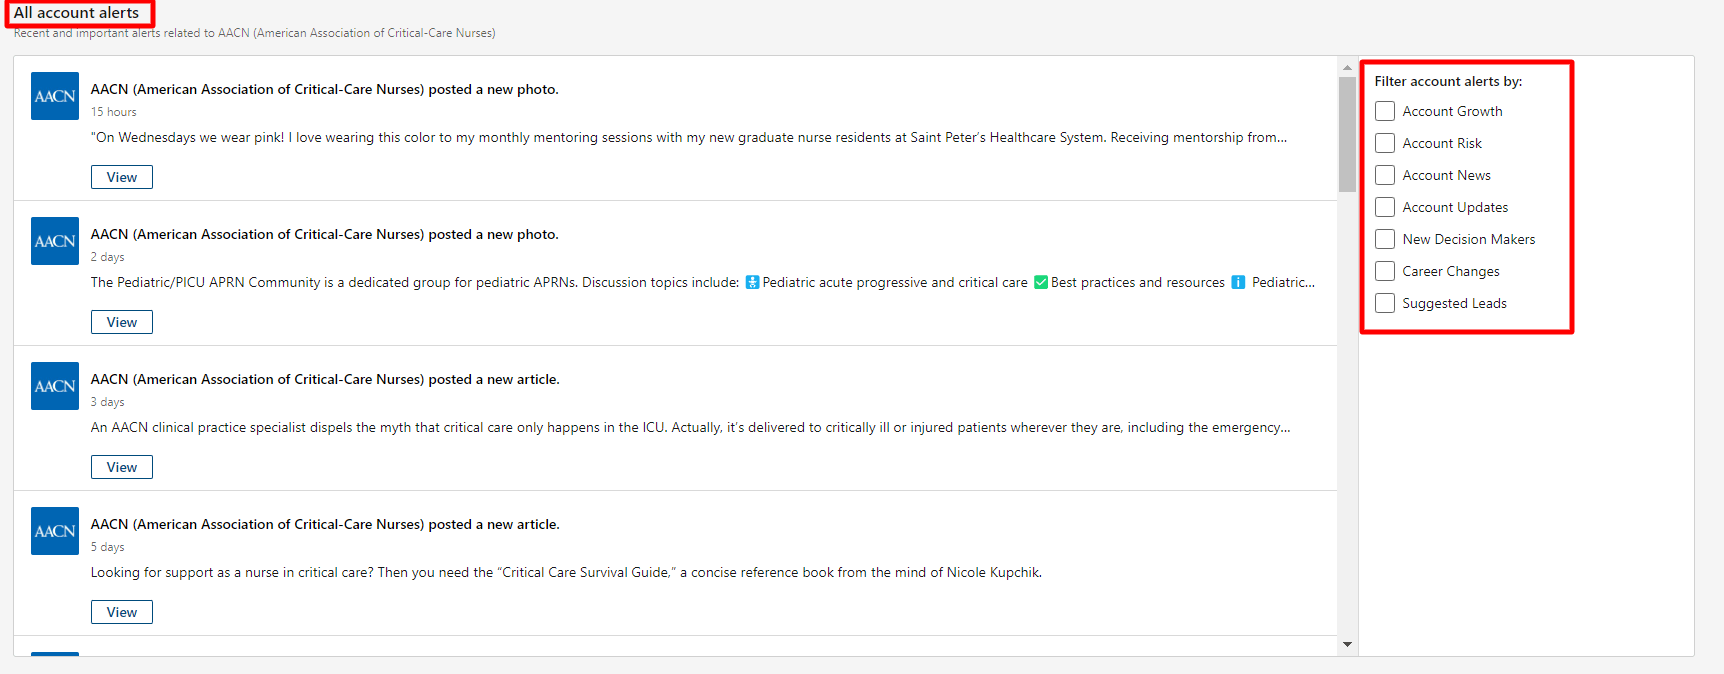The width and height of the screenshot is (1724, 674).
Task: Click the 'On Wednesdays we wear pink' post text
Action: (x=689, y=137)
